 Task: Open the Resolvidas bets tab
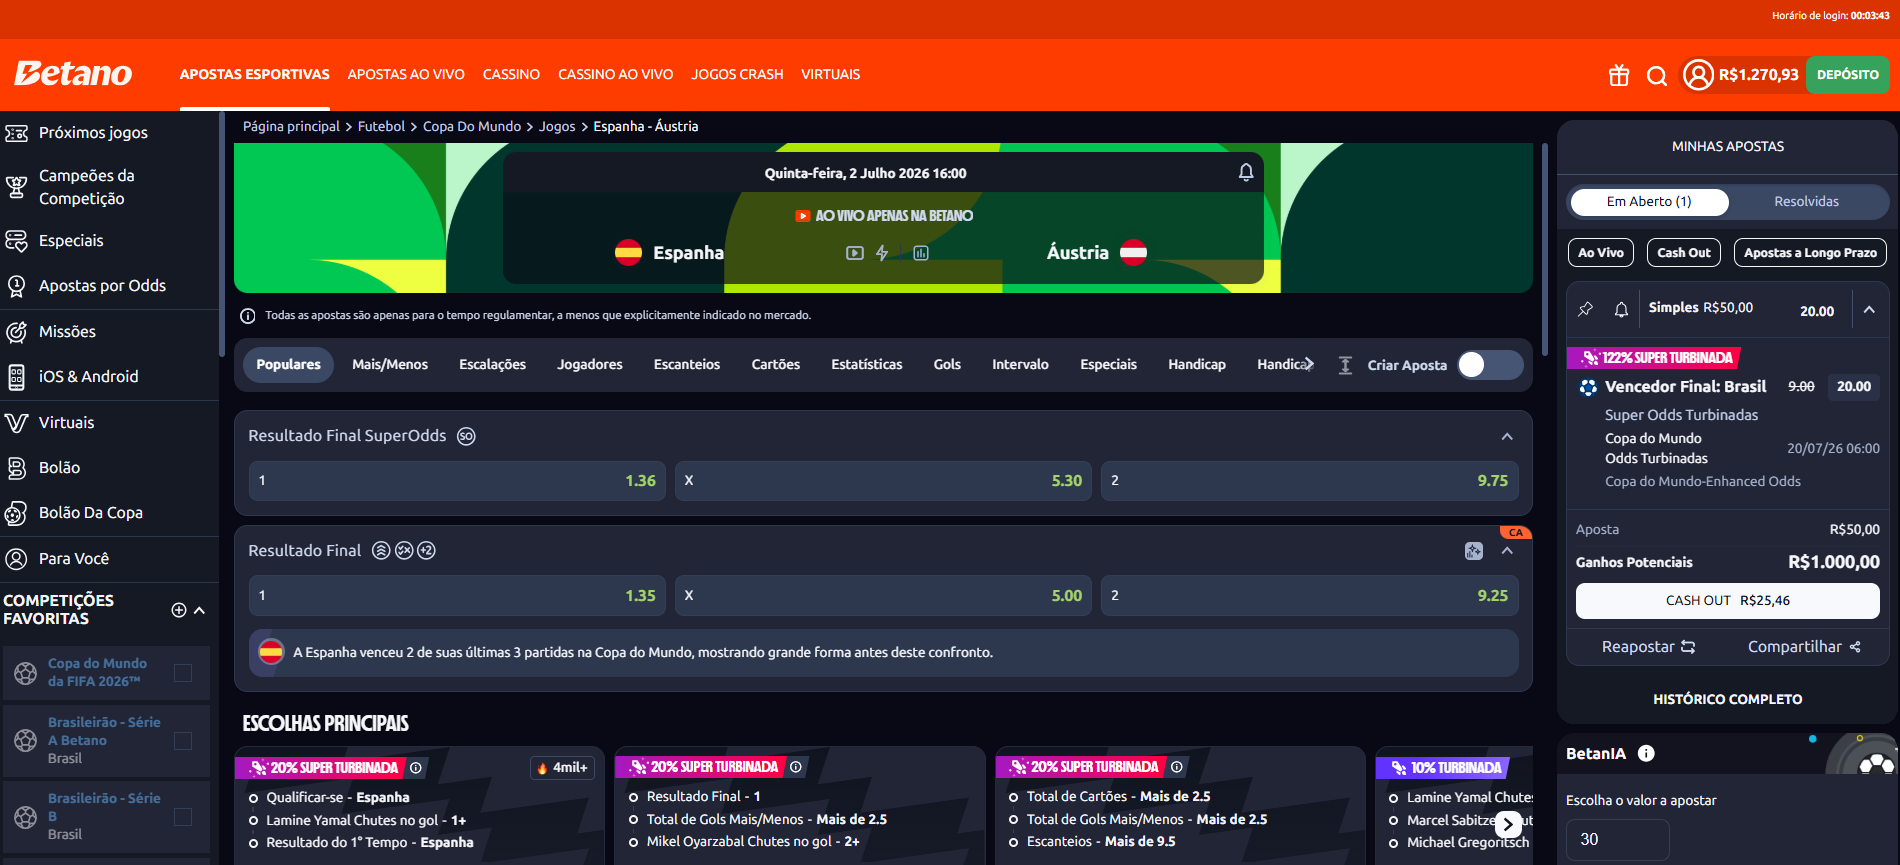point(1806,201)
